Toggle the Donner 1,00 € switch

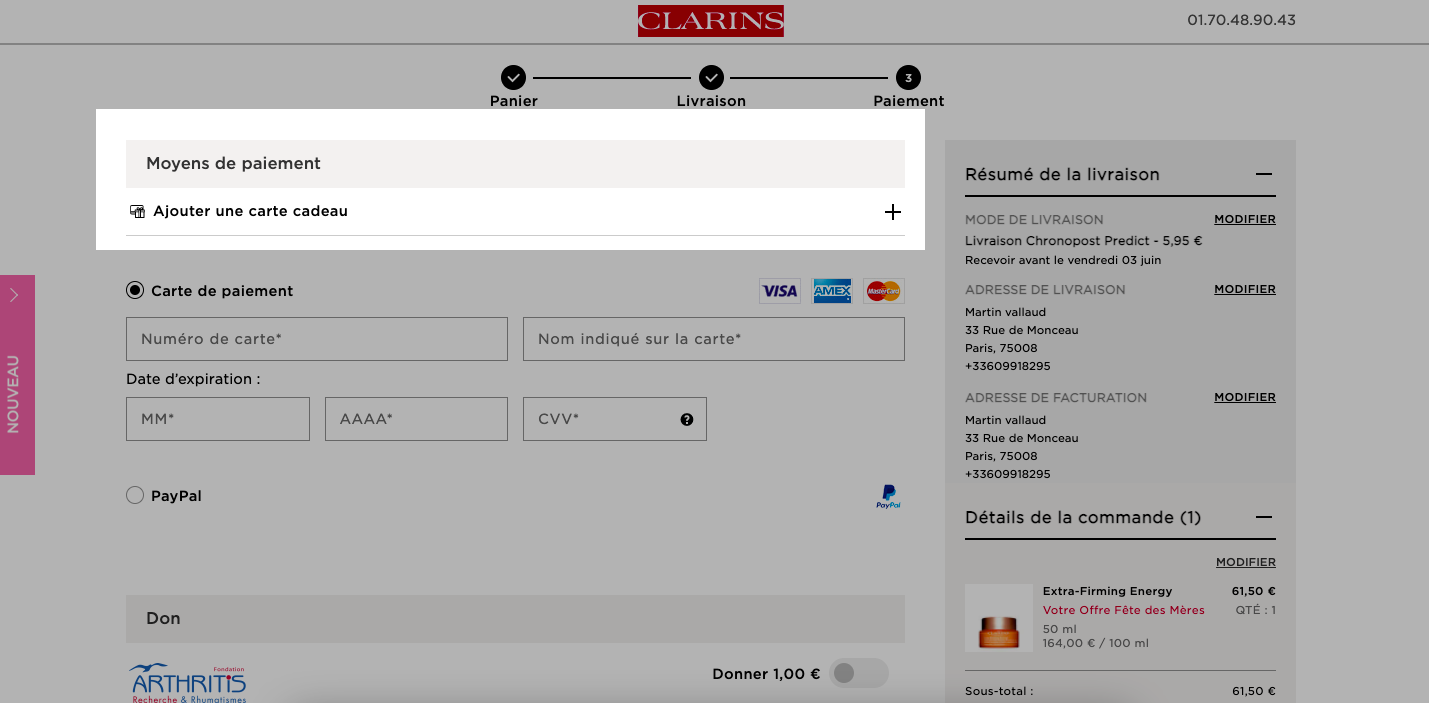[x=859, y=673]
